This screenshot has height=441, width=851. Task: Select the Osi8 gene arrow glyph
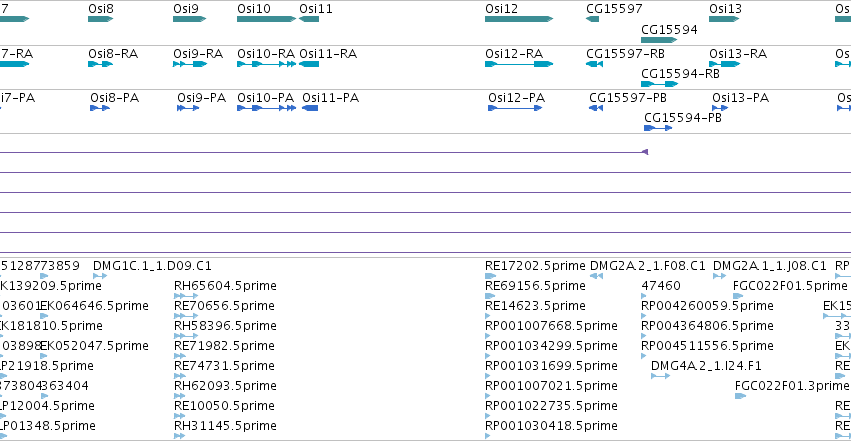100,19
